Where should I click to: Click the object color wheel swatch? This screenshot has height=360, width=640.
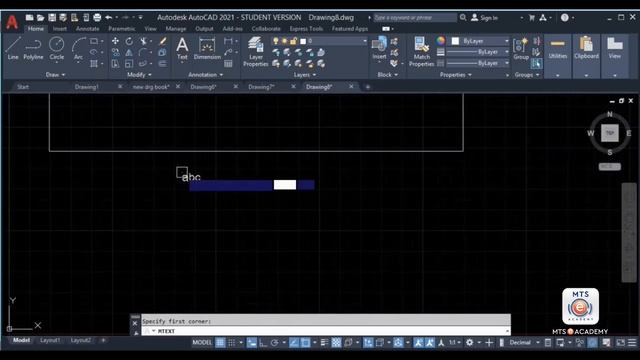(x=440, y=41)
